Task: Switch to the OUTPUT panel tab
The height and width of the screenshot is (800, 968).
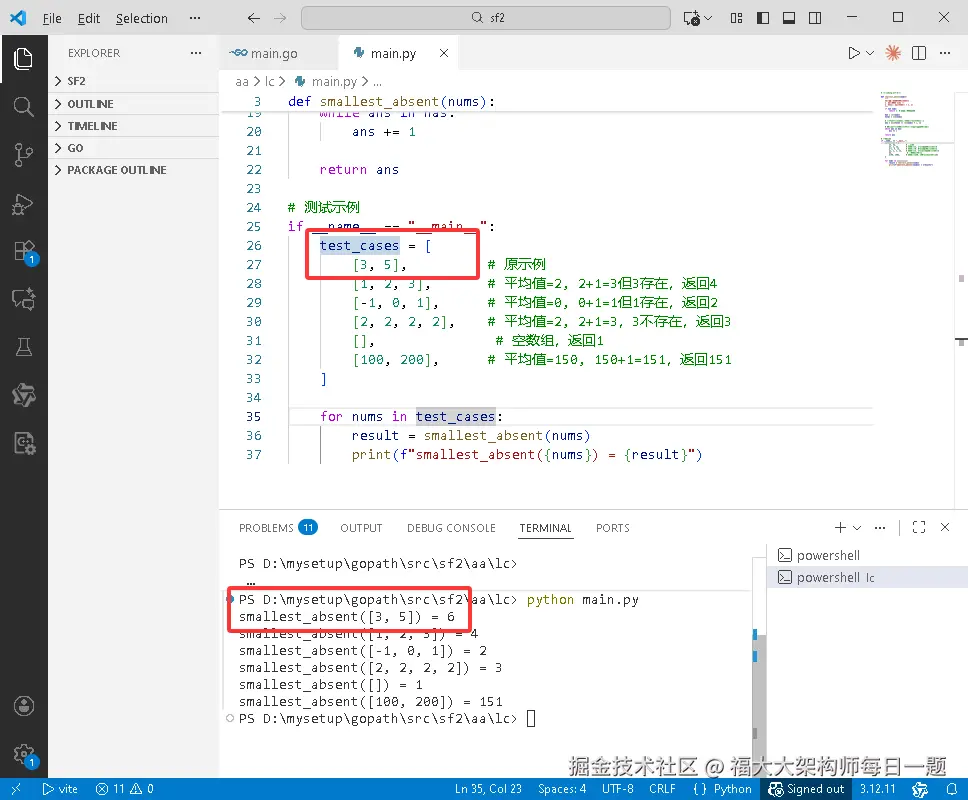Action: [x=361, y=528]
